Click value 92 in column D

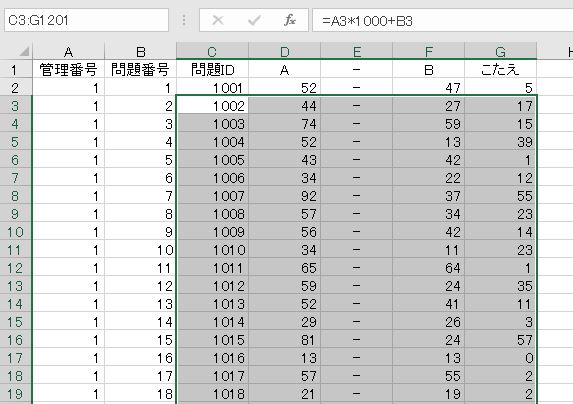(284, 196)
